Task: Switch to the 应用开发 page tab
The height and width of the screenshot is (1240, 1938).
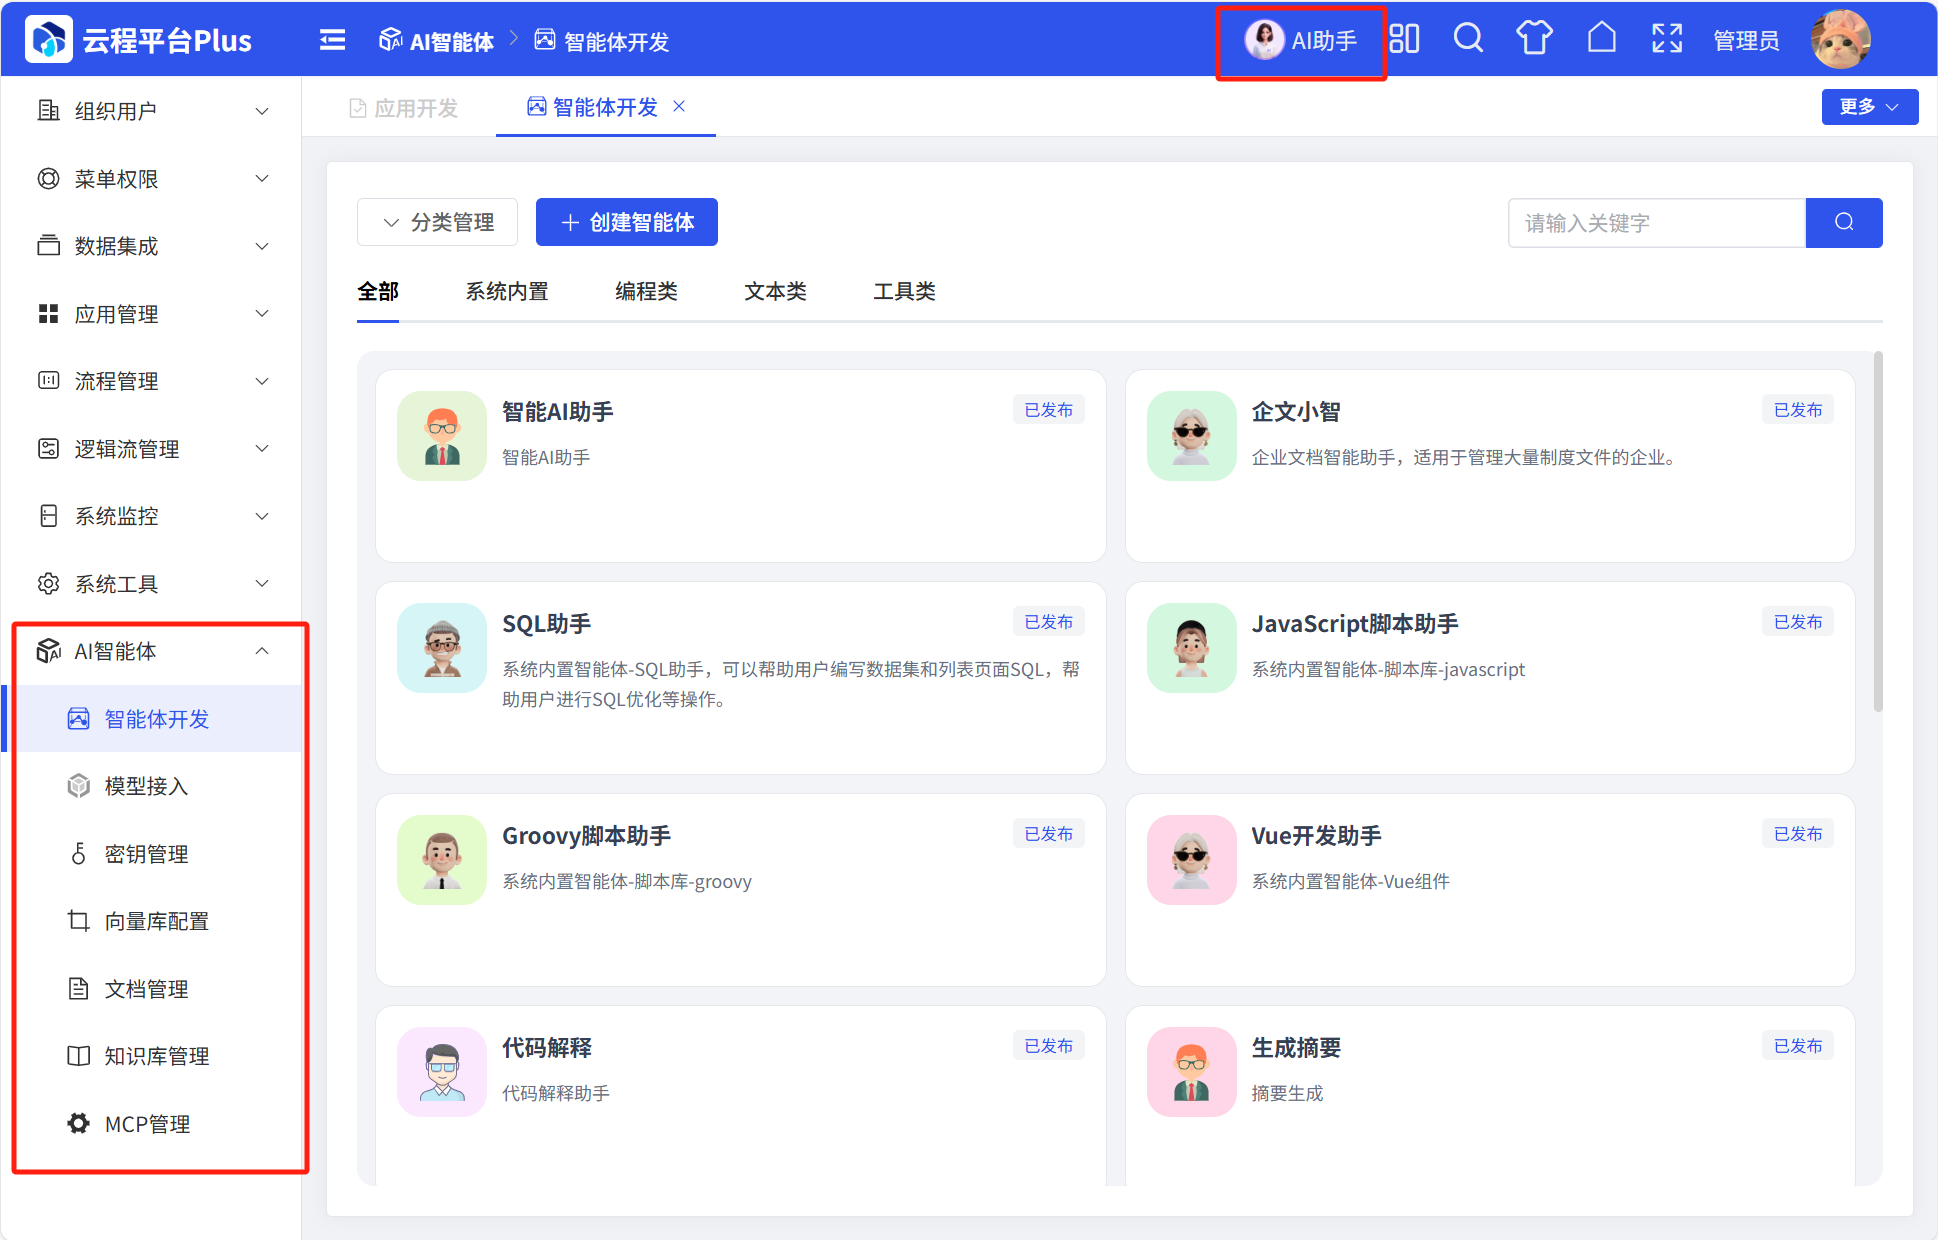Action: 403,108
